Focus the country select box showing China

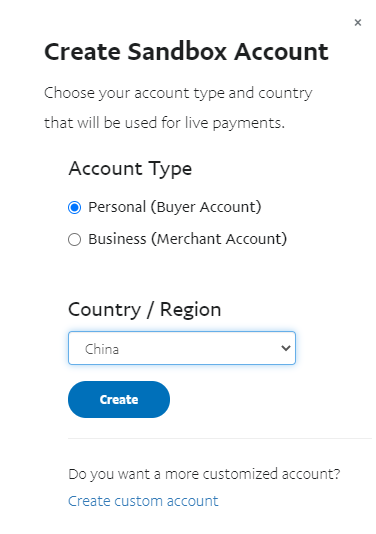pyautogui.click(x=182, y=348)
